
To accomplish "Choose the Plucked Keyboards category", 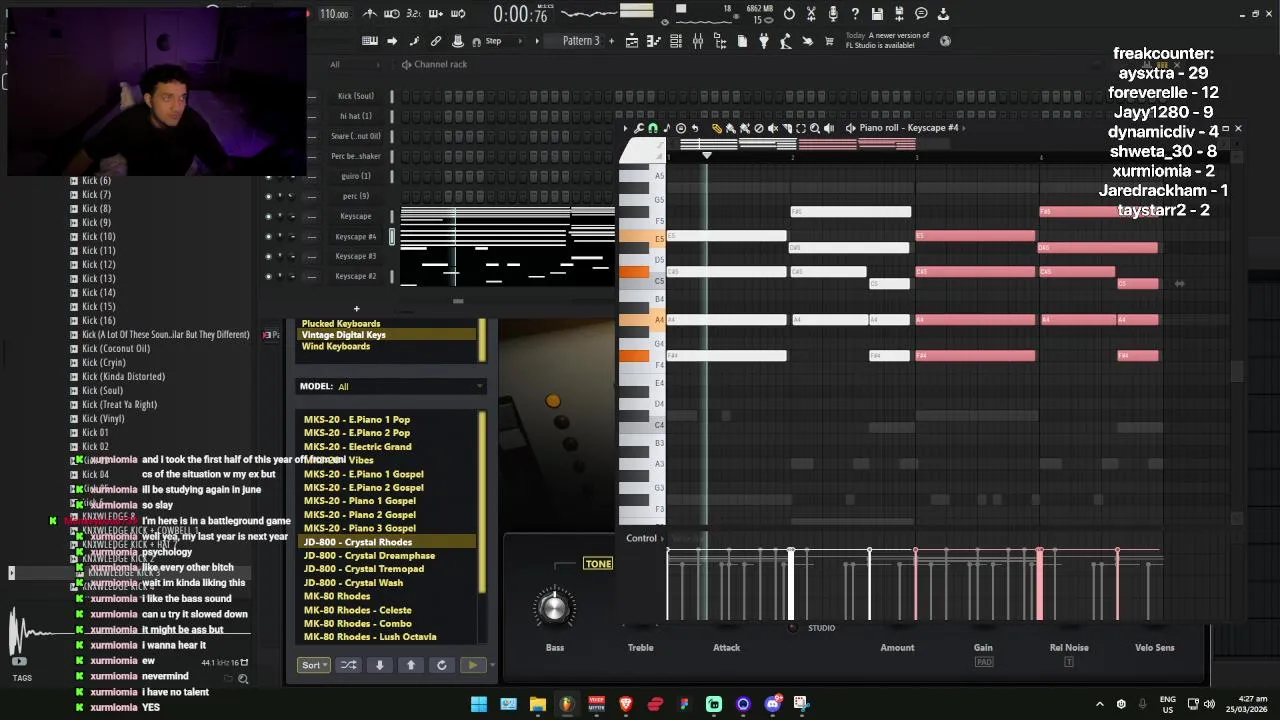I will [x=341, y=324].
